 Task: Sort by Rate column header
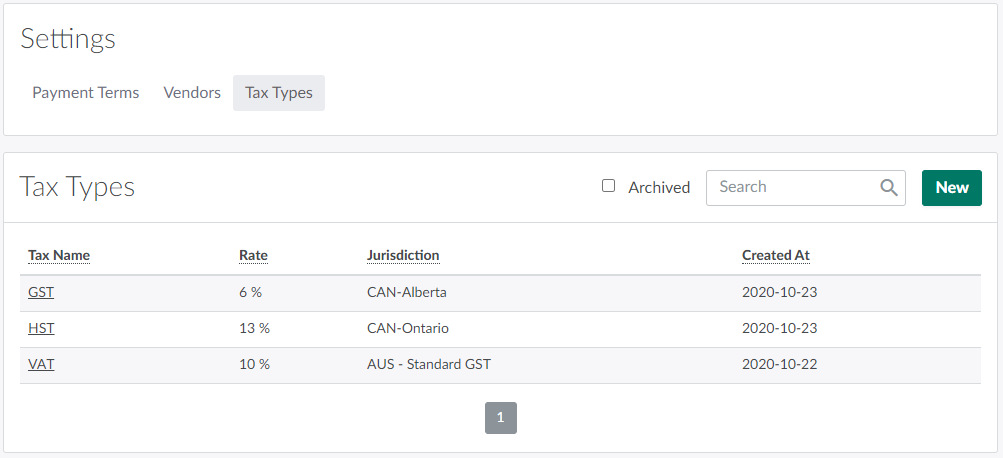pos(253,255)
